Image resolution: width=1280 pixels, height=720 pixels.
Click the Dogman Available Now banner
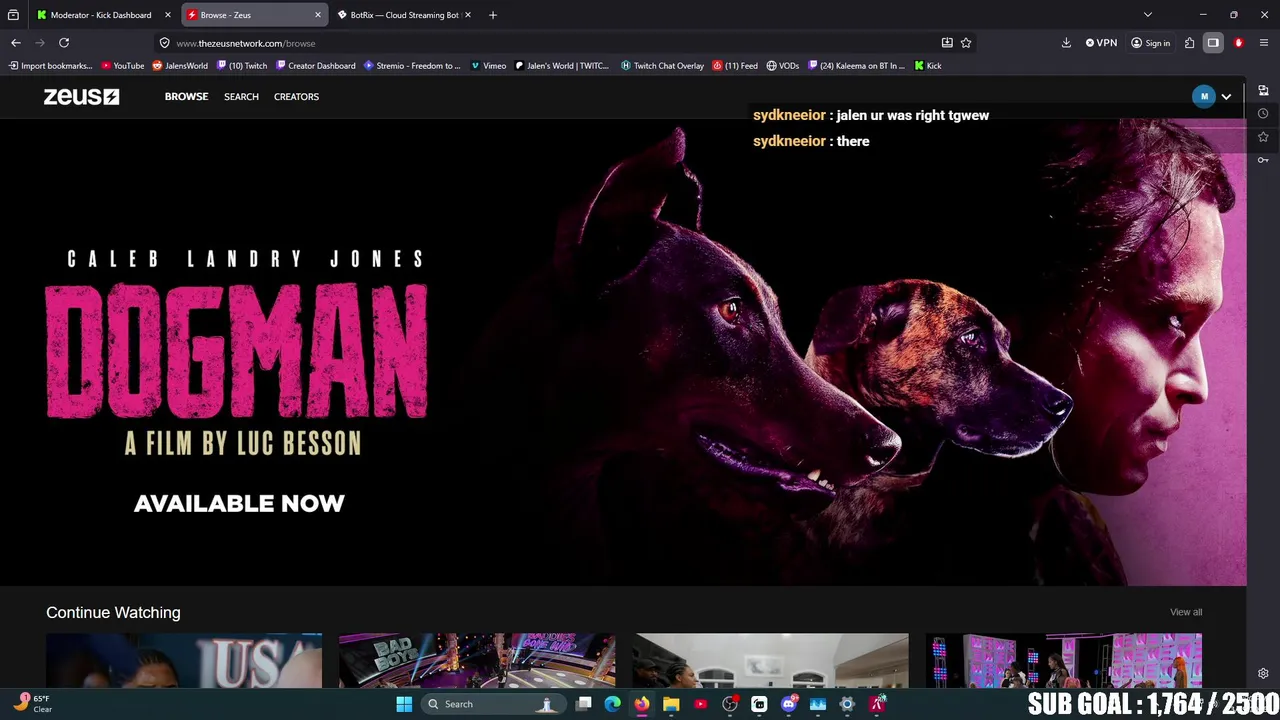[x=623, y=352]
